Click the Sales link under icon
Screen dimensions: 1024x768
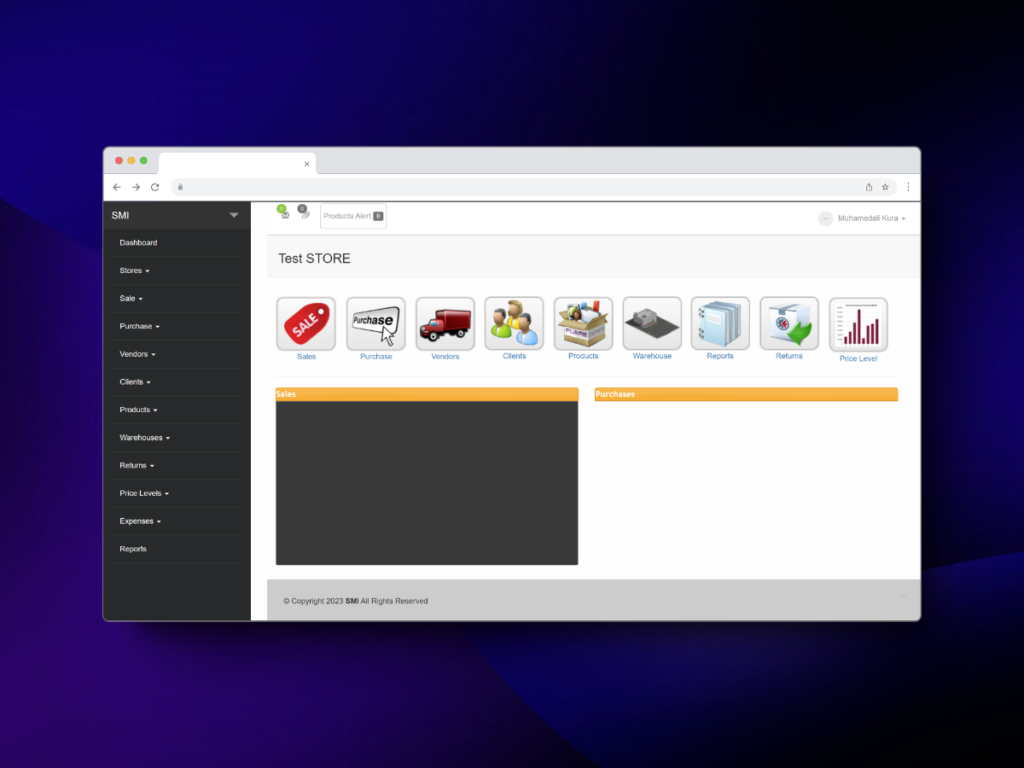[x=306, y=357]
